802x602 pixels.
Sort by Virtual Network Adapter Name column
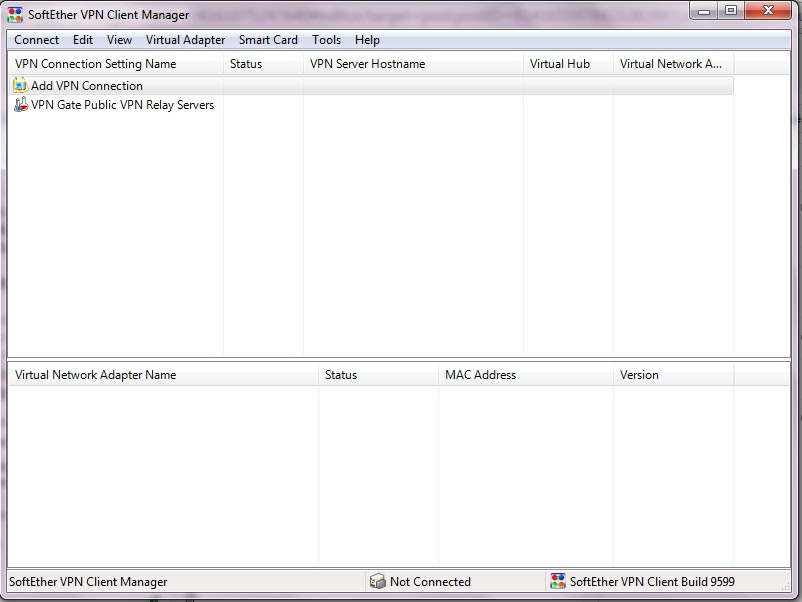(164, 375)
